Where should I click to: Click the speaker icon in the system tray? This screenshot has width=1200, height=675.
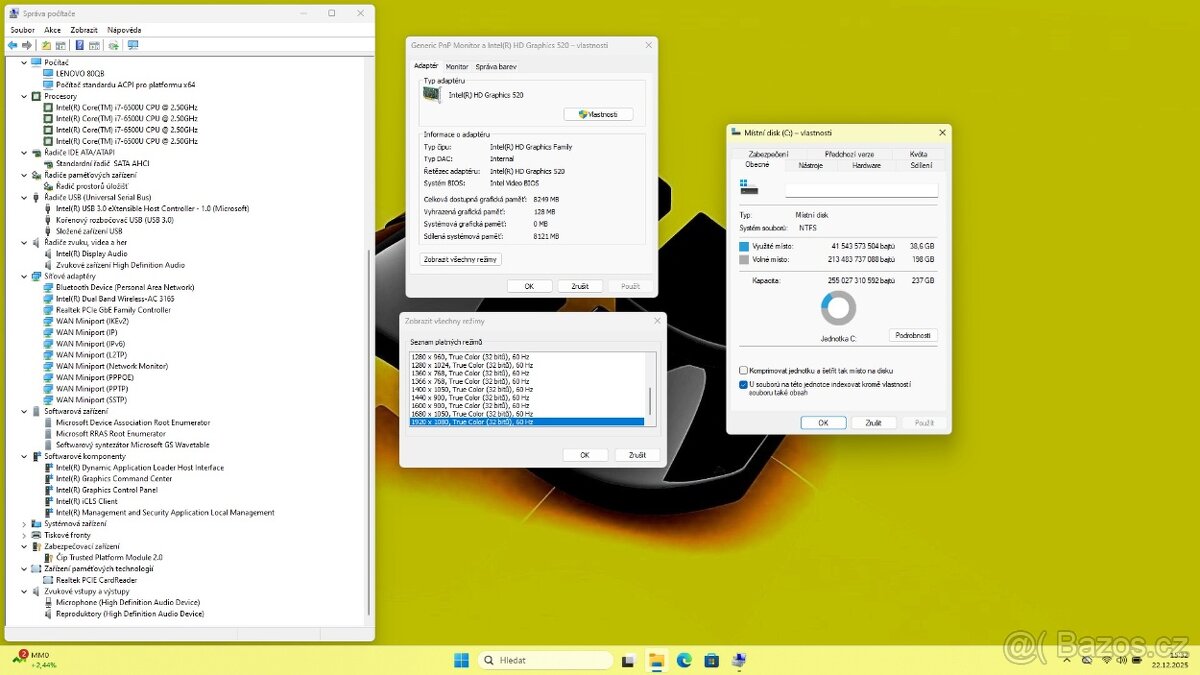[1122, 660]
